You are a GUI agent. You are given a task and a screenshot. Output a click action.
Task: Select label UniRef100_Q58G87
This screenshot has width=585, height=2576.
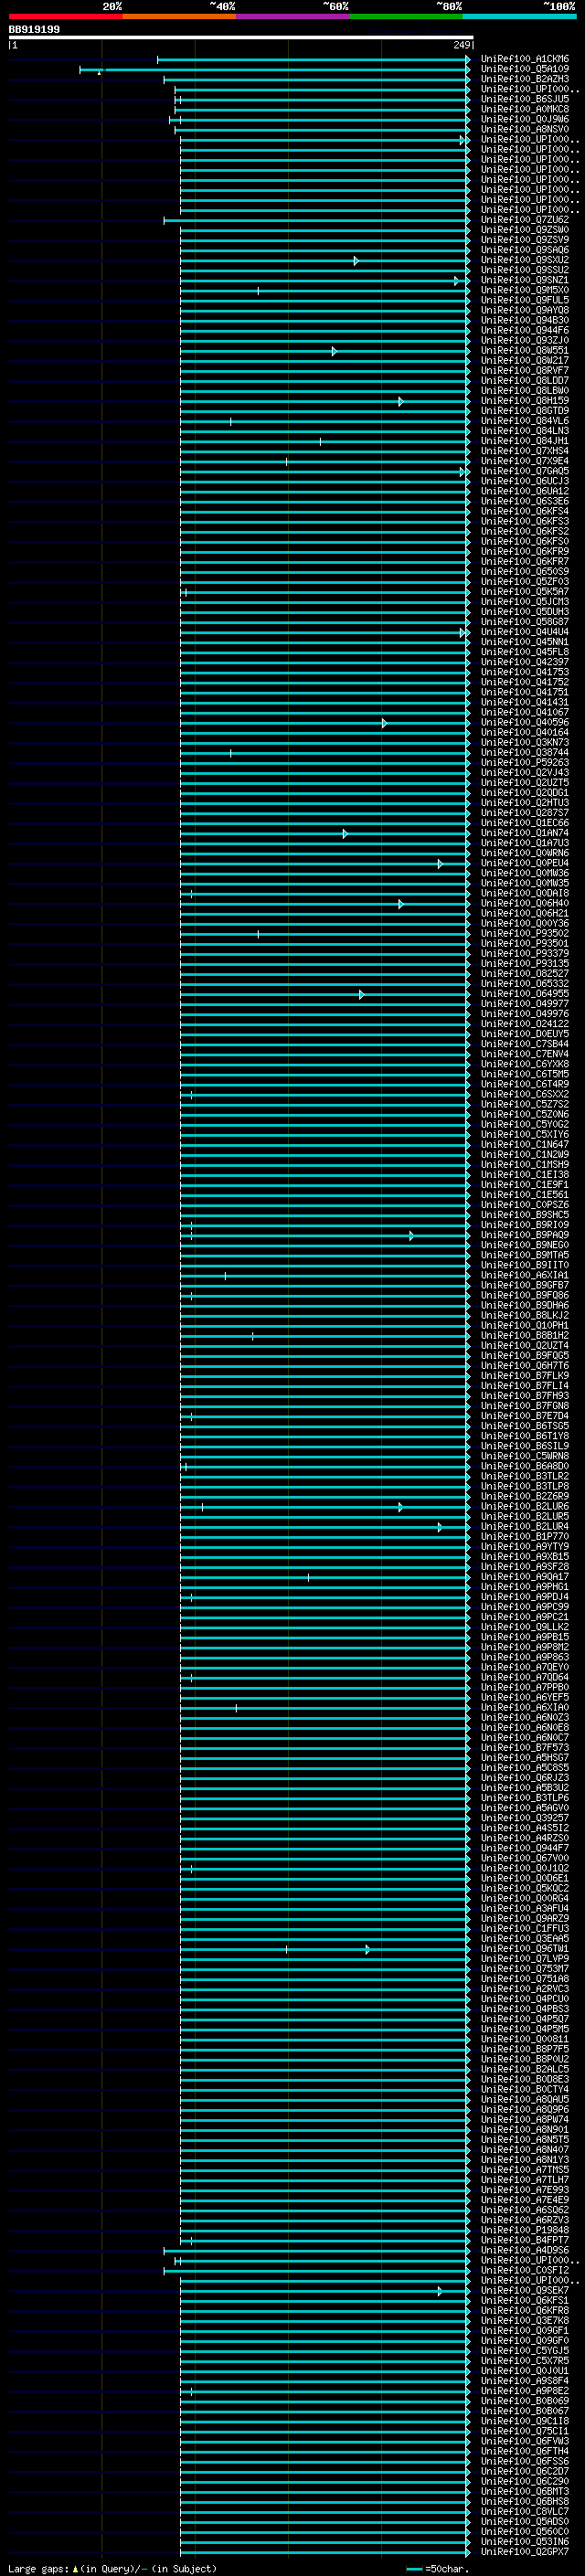525,622
